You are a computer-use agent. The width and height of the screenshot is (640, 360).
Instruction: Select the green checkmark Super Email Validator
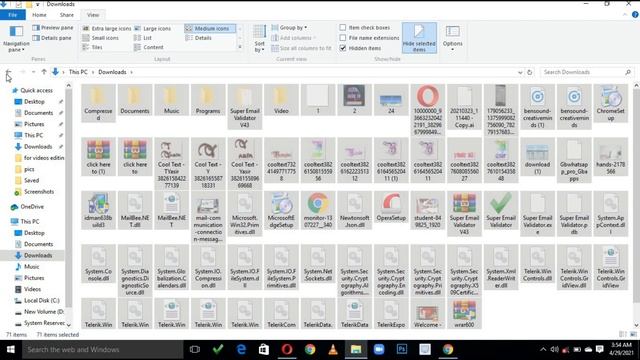[501, 210]
